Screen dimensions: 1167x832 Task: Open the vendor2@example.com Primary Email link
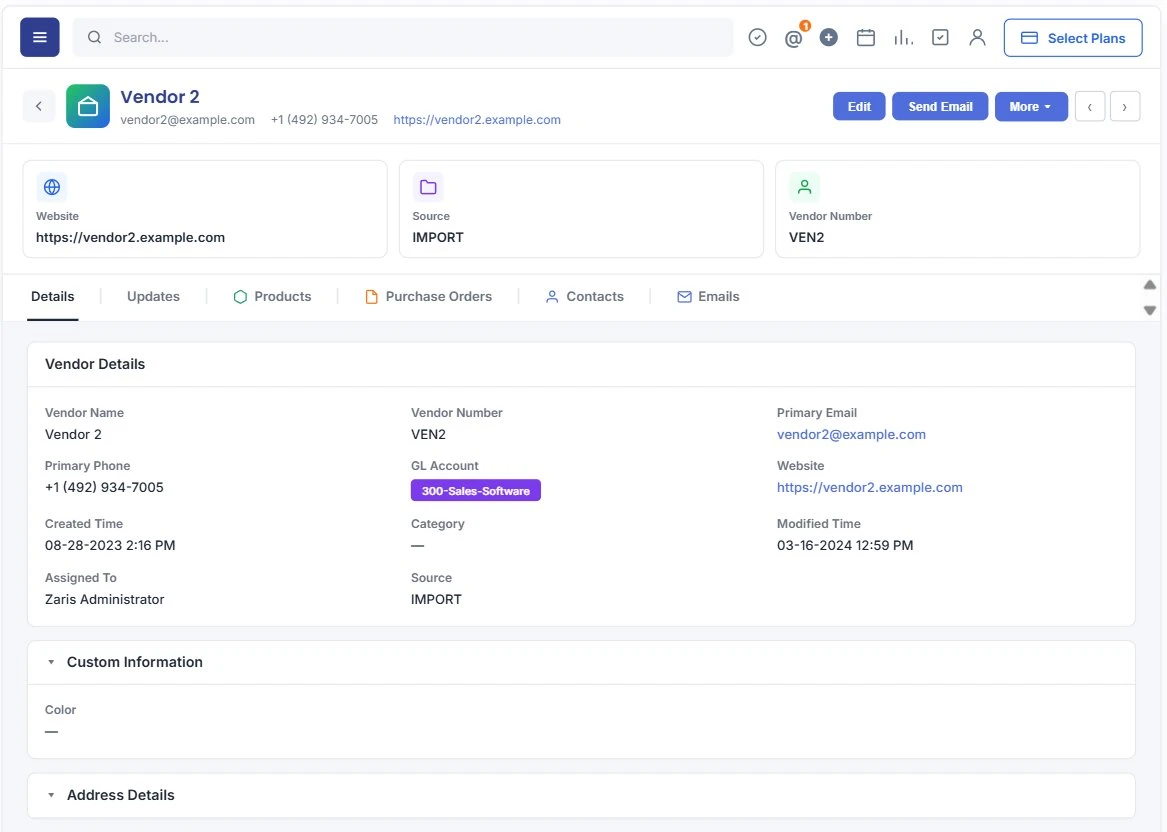click(x=851, y=435)
